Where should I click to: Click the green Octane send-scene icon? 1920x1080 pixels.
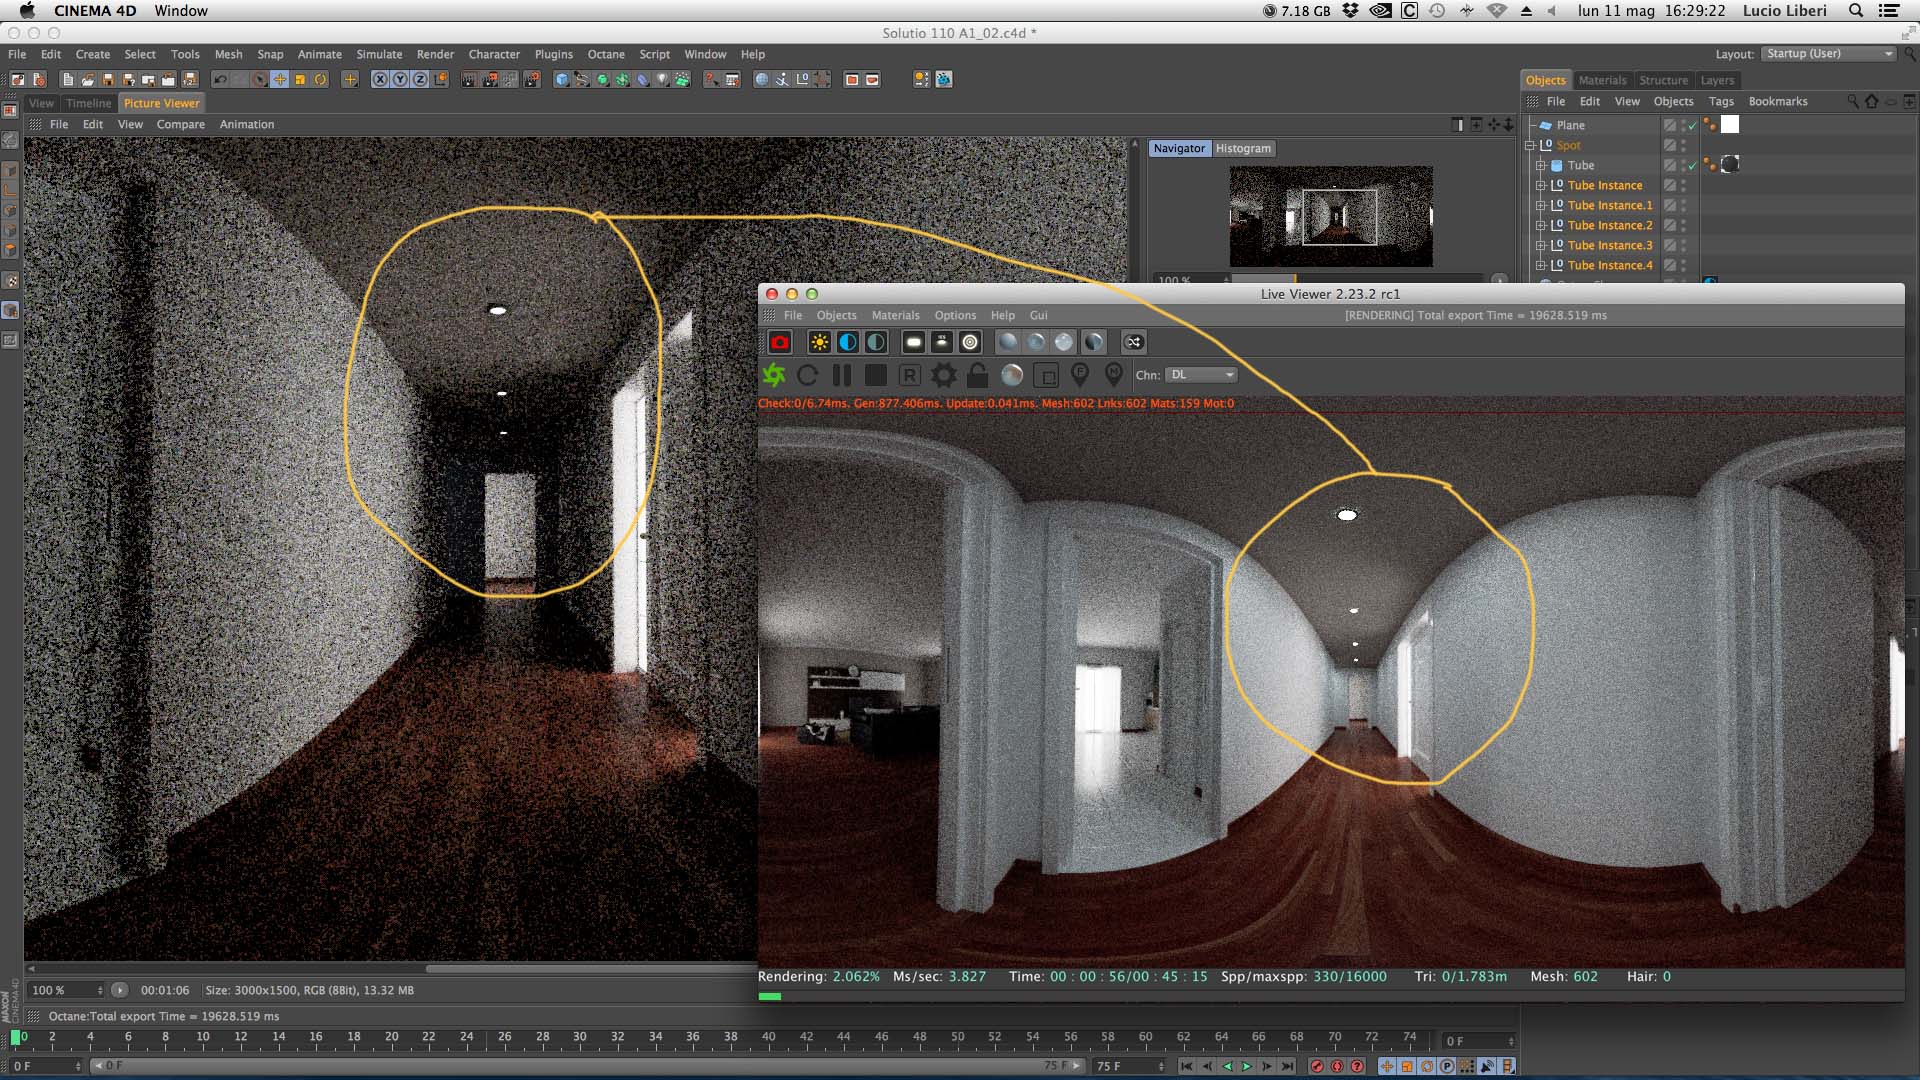[774, 375]
